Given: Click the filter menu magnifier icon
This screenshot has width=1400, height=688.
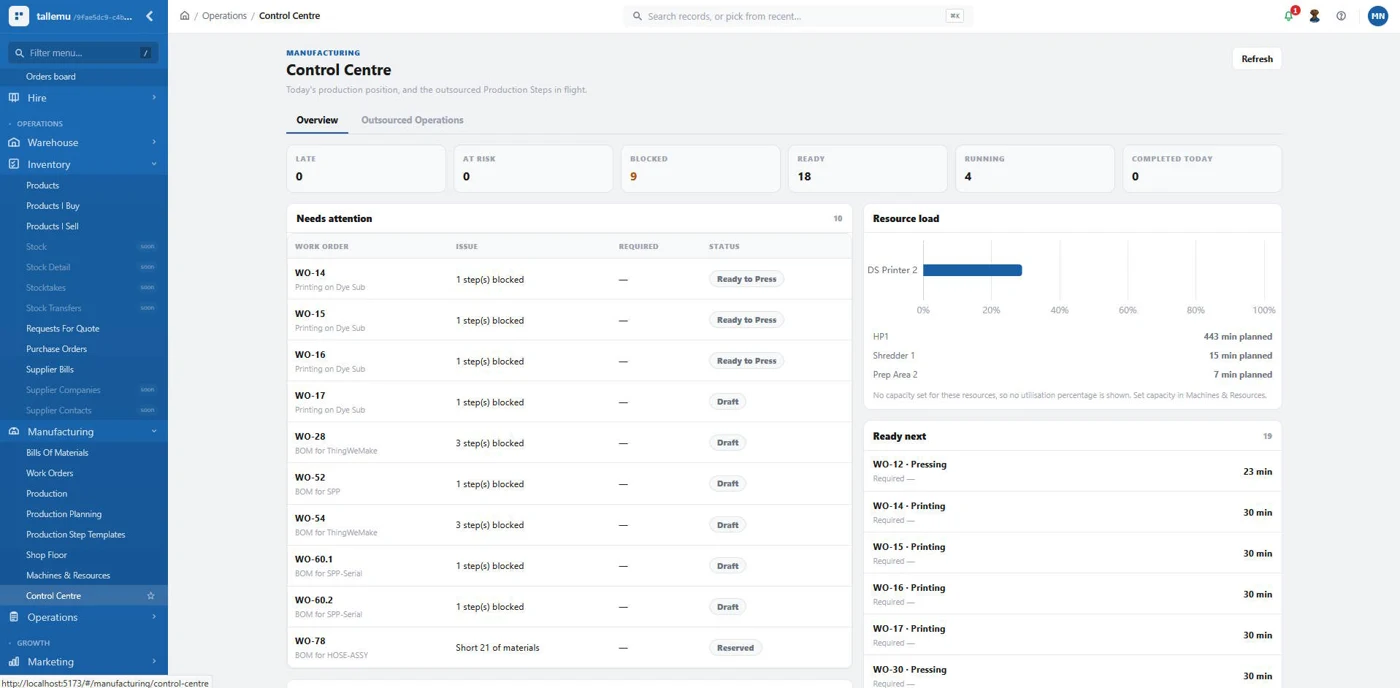Looking at the screenshot, I should [19, 53].
